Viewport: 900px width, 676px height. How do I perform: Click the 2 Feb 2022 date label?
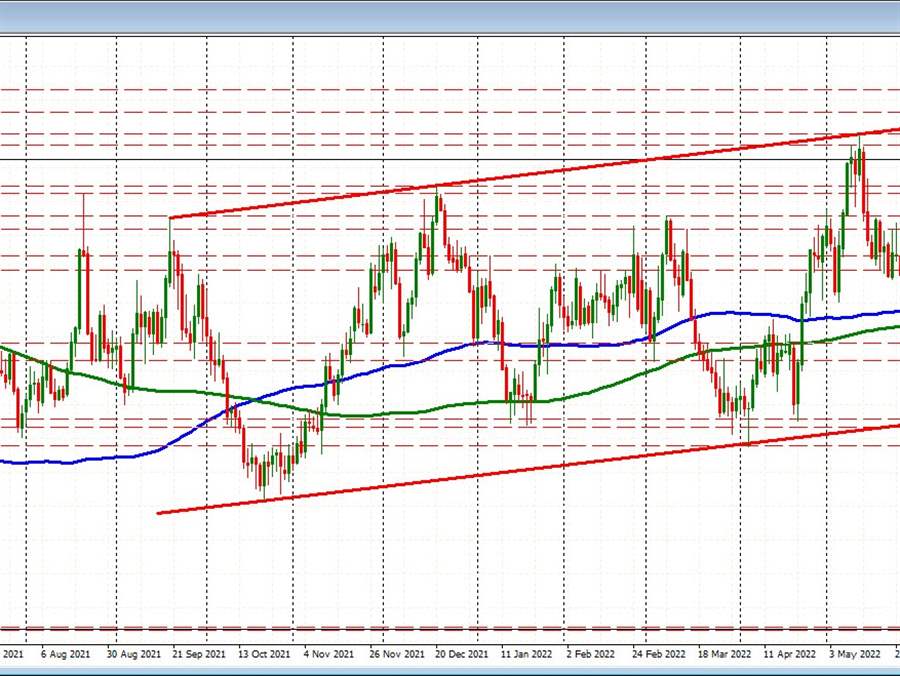click(x=590, y=653)
